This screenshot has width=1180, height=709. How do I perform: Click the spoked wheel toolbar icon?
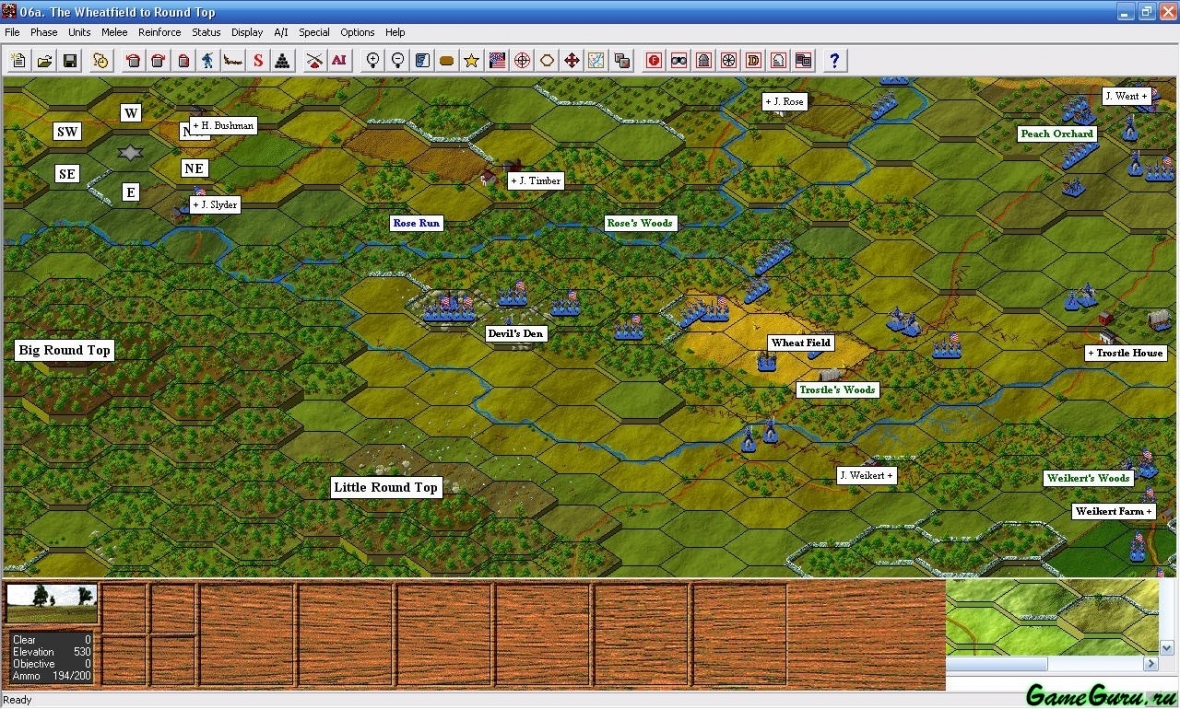(728, 61)
